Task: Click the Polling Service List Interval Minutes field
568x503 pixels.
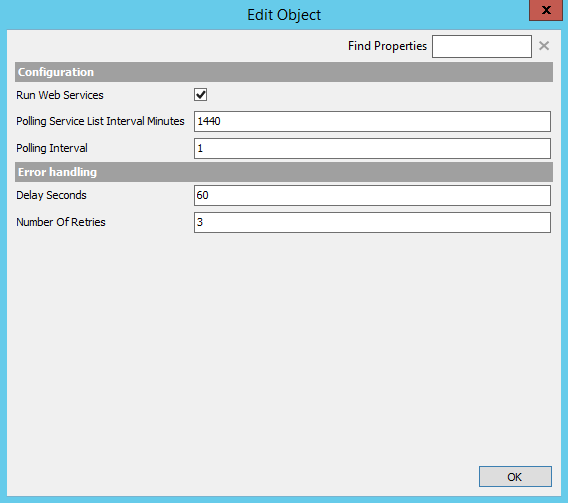Action: click(x=372, y=121)
